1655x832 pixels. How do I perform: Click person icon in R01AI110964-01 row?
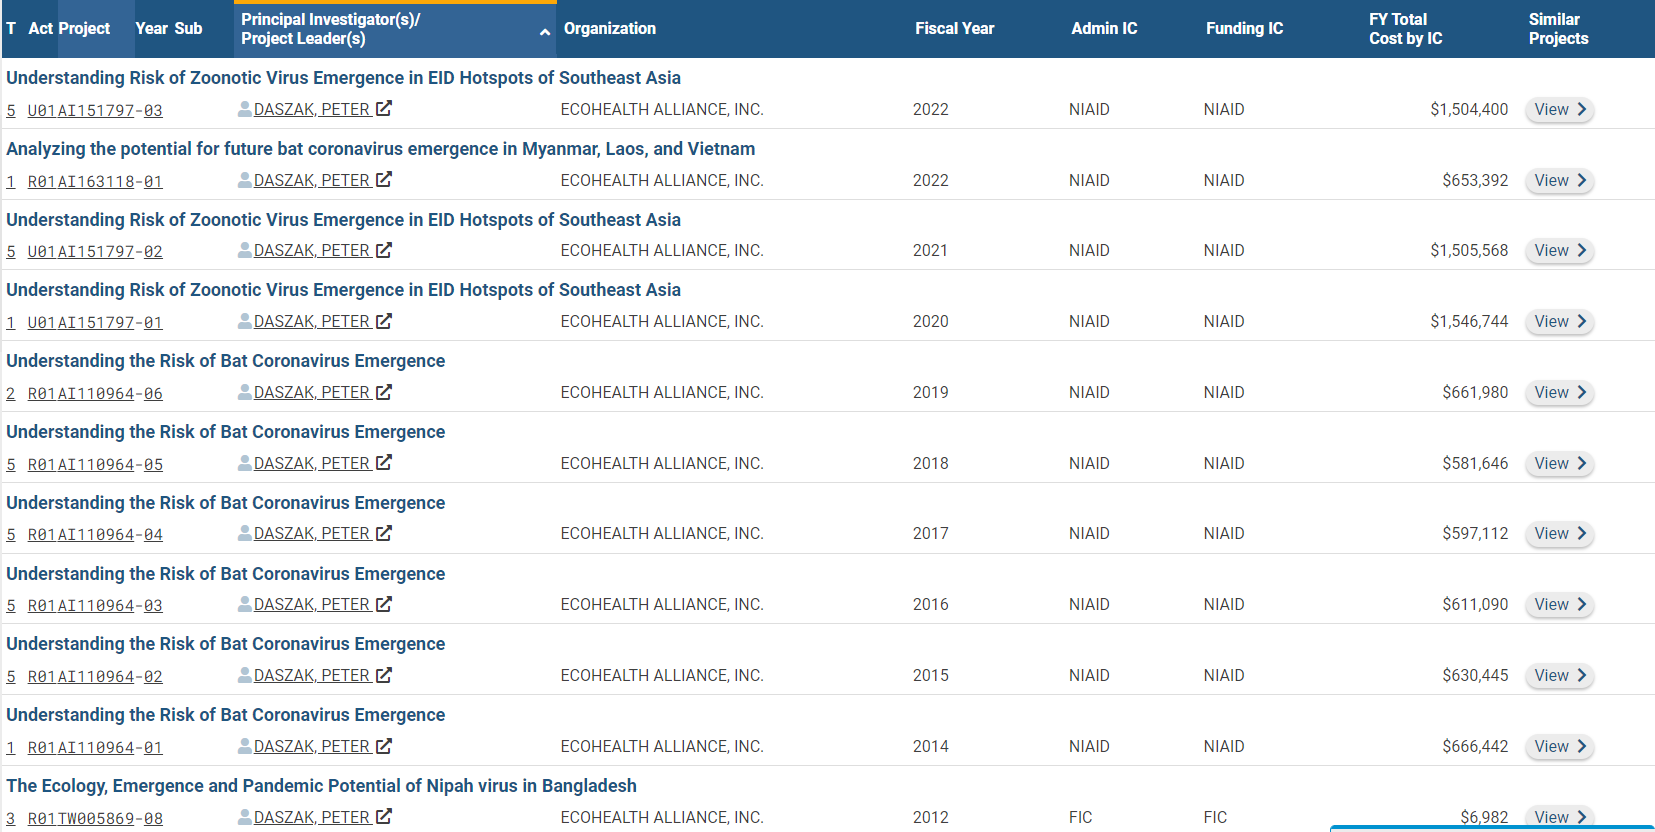tap(245, 746)
